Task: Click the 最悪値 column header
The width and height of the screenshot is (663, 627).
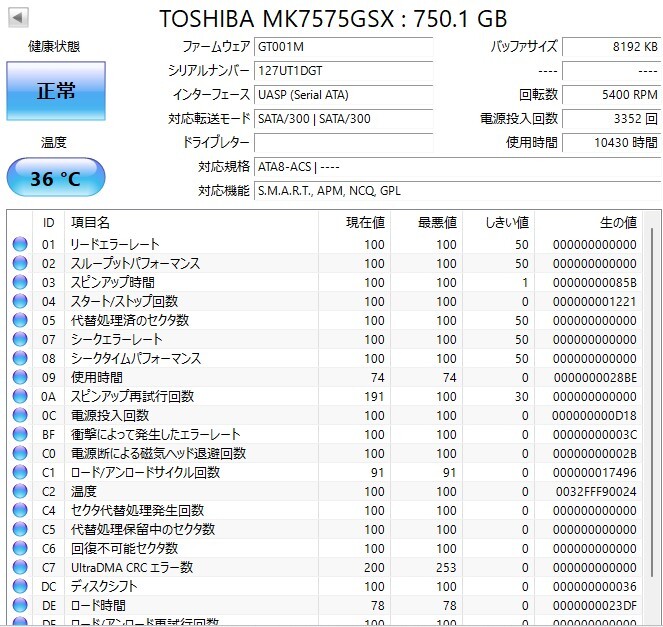Action: (426, 222)
